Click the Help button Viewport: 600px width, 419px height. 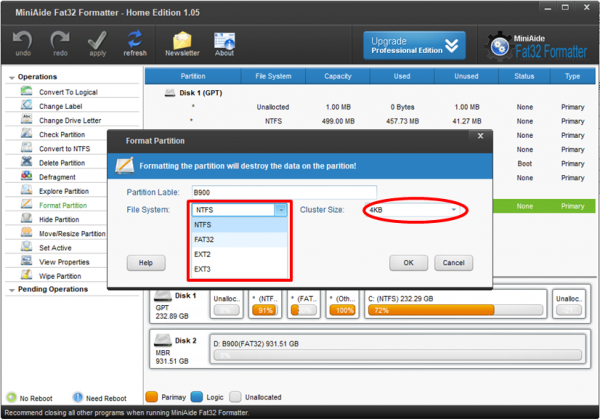pyautogui.click(x=146, y=262)
